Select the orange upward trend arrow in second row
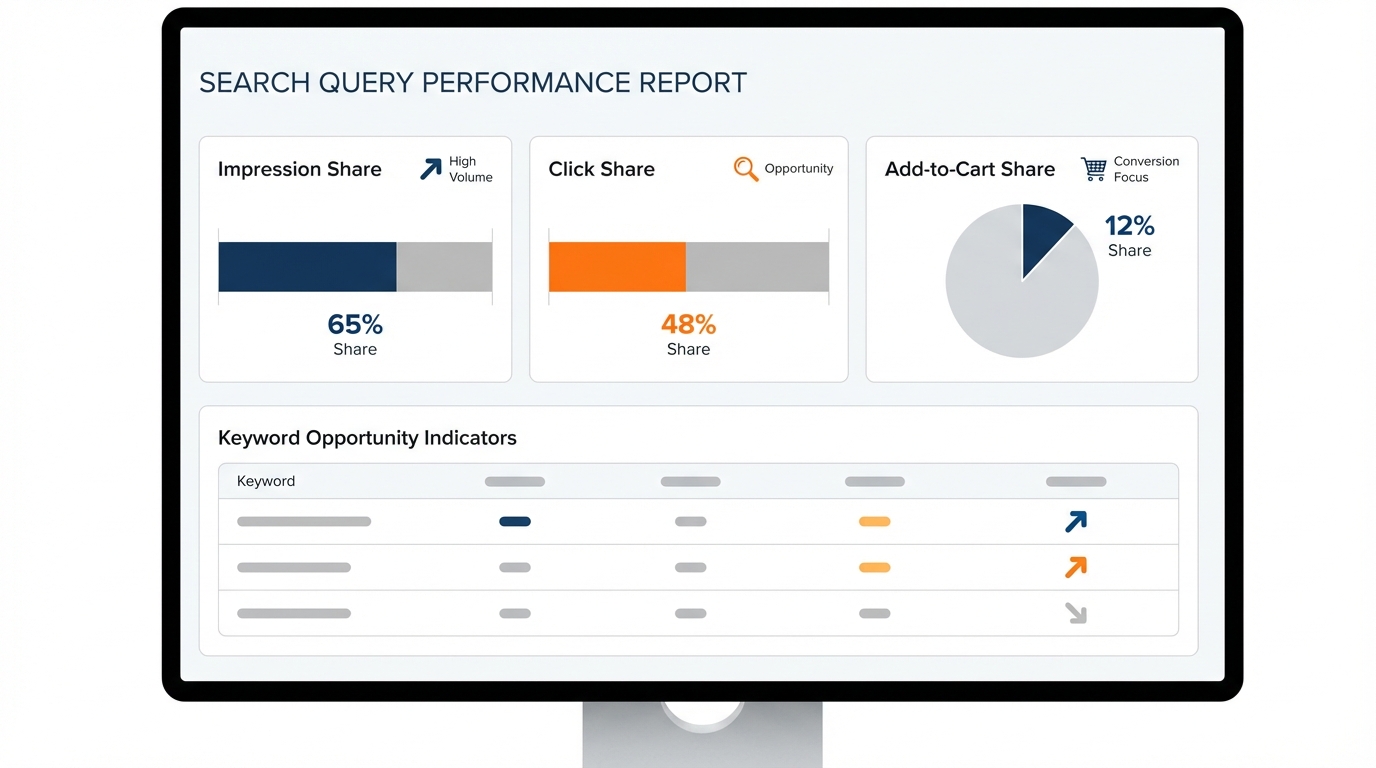 coord(1075,567)
